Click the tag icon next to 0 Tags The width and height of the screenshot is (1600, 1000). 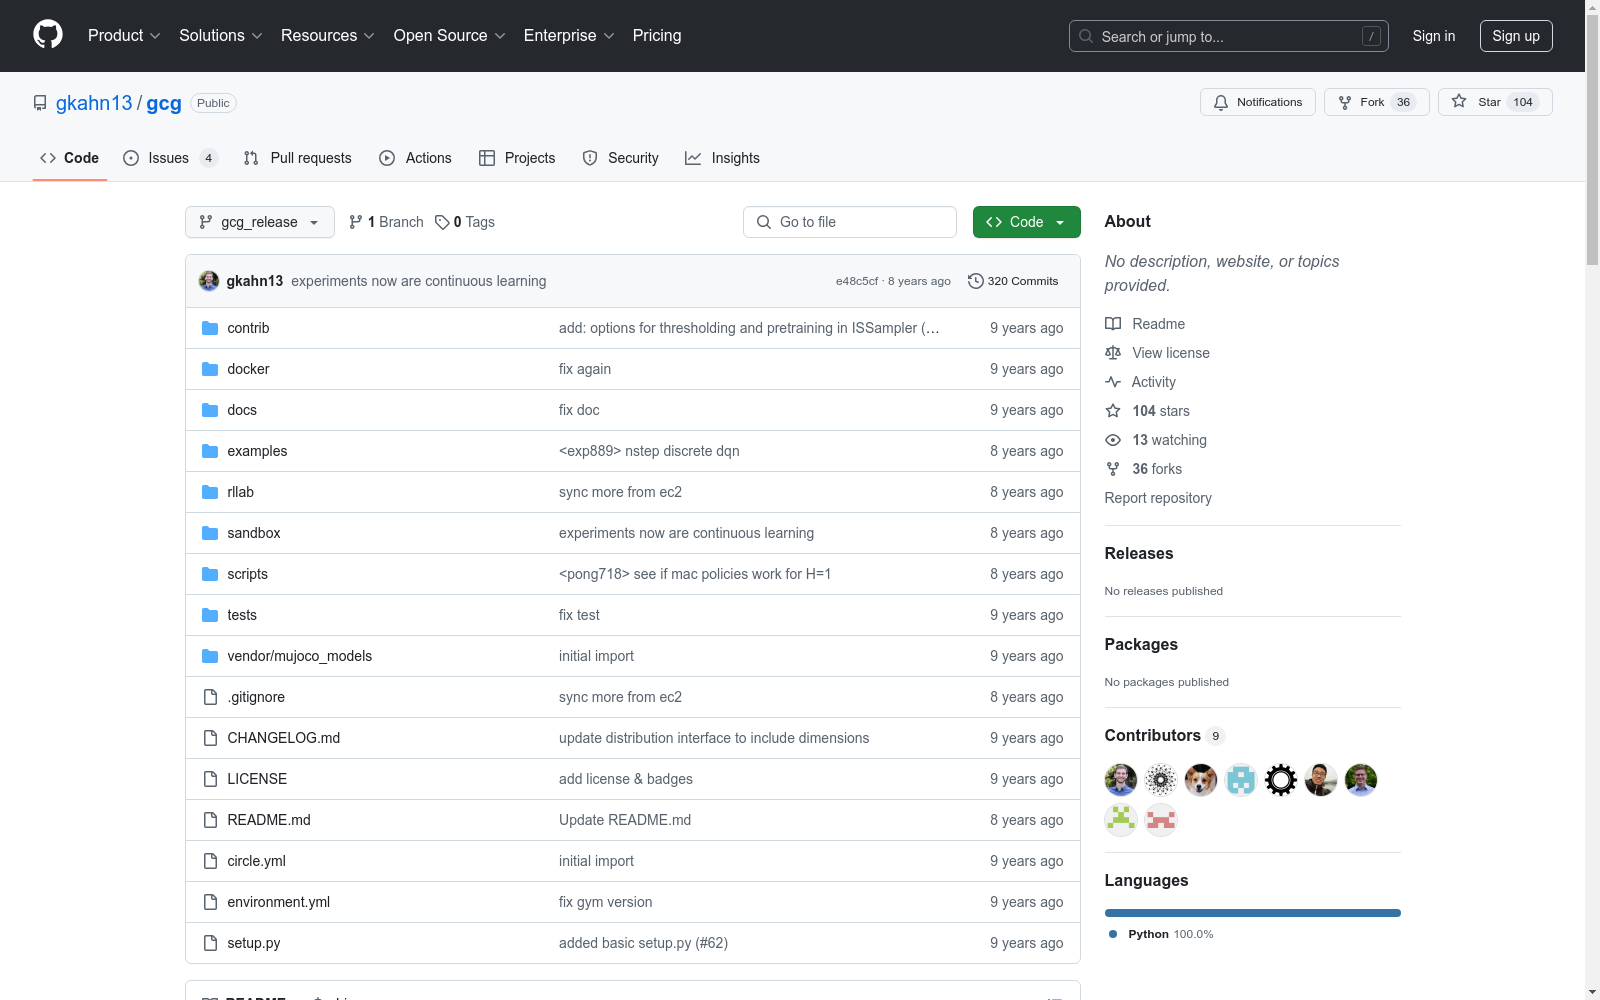coord(442,222)
